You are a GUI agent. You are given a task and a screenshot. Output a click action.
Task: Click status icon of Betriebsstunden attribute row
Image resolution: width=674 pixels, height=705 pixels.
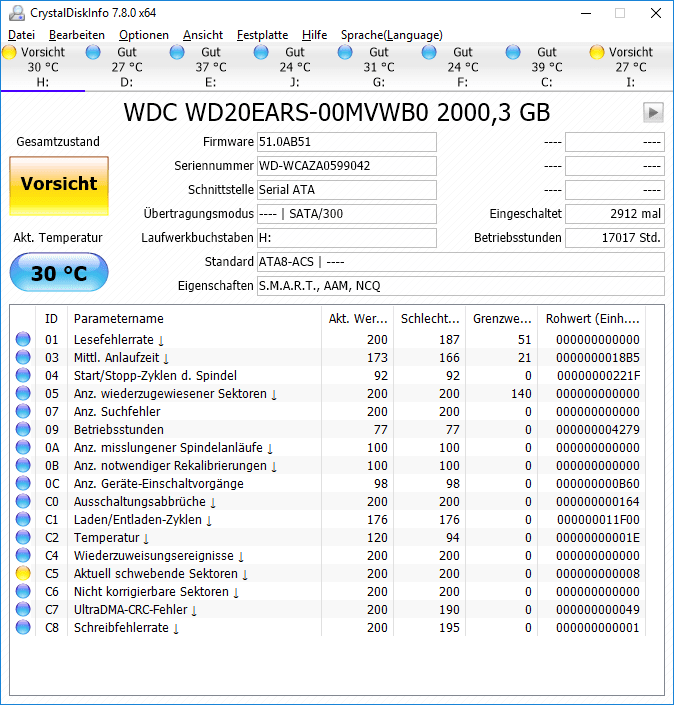[x=23, y=429]
